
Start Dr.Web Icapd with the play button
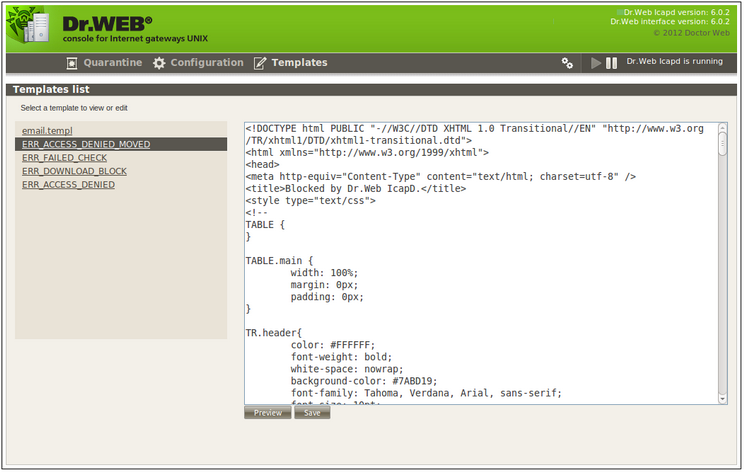596,63
